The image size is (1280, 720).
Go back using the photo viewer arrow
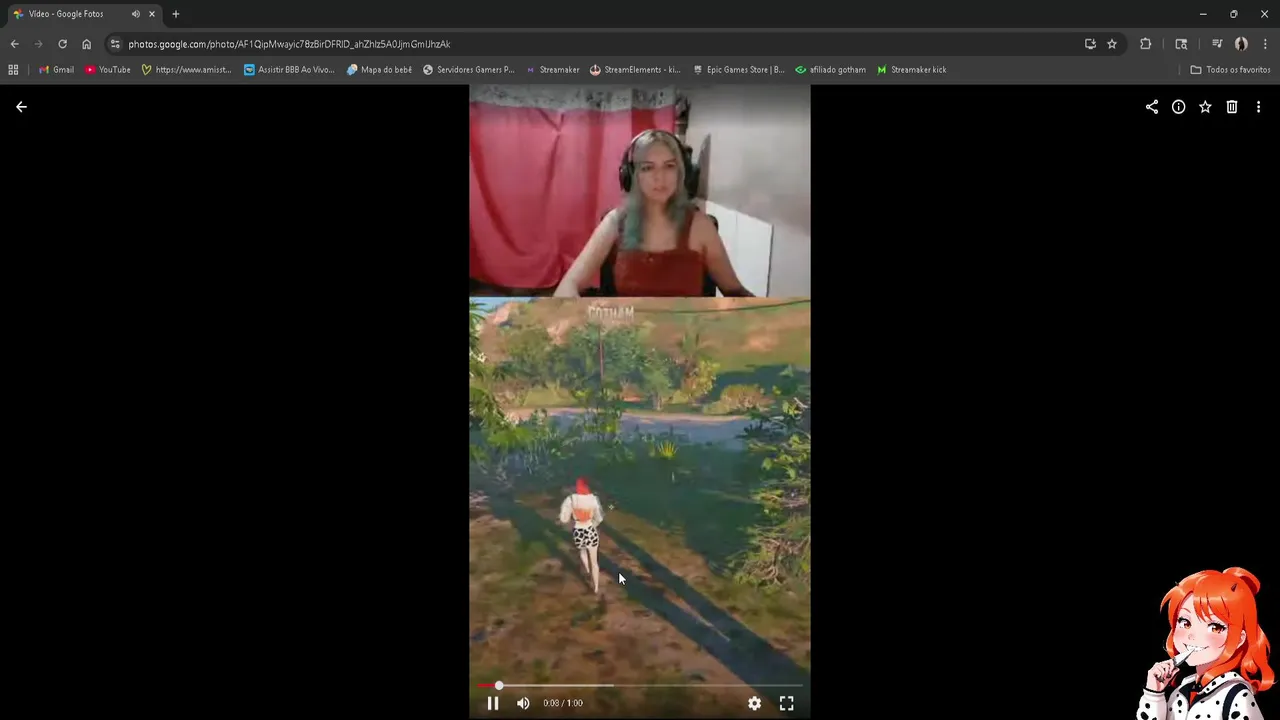point(21,107)
